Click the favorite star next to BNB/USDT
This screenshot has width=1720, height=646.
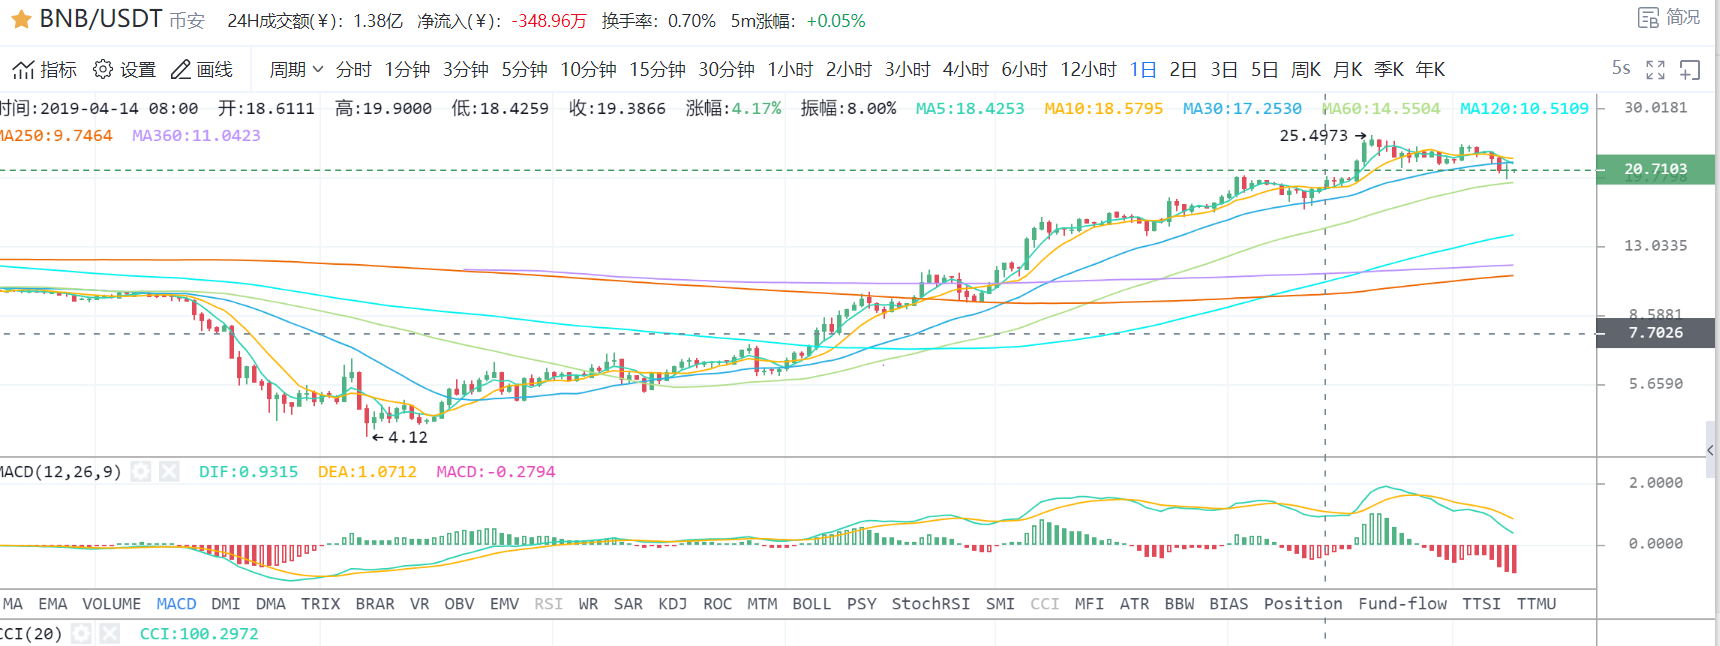point(21,20)
